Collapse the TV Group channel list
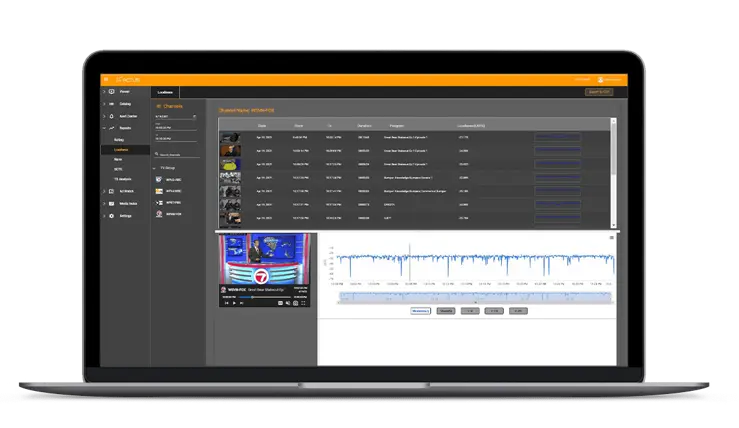The height and width of the screenshot is (428, 739). click(154, 167)
